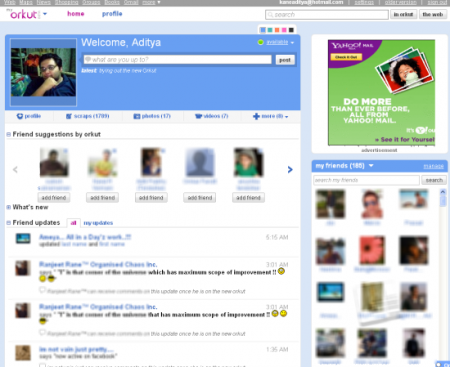Screen dimensions: 450x367
Task: Choose the blue theme color swatch
Action: coord(263,30)
